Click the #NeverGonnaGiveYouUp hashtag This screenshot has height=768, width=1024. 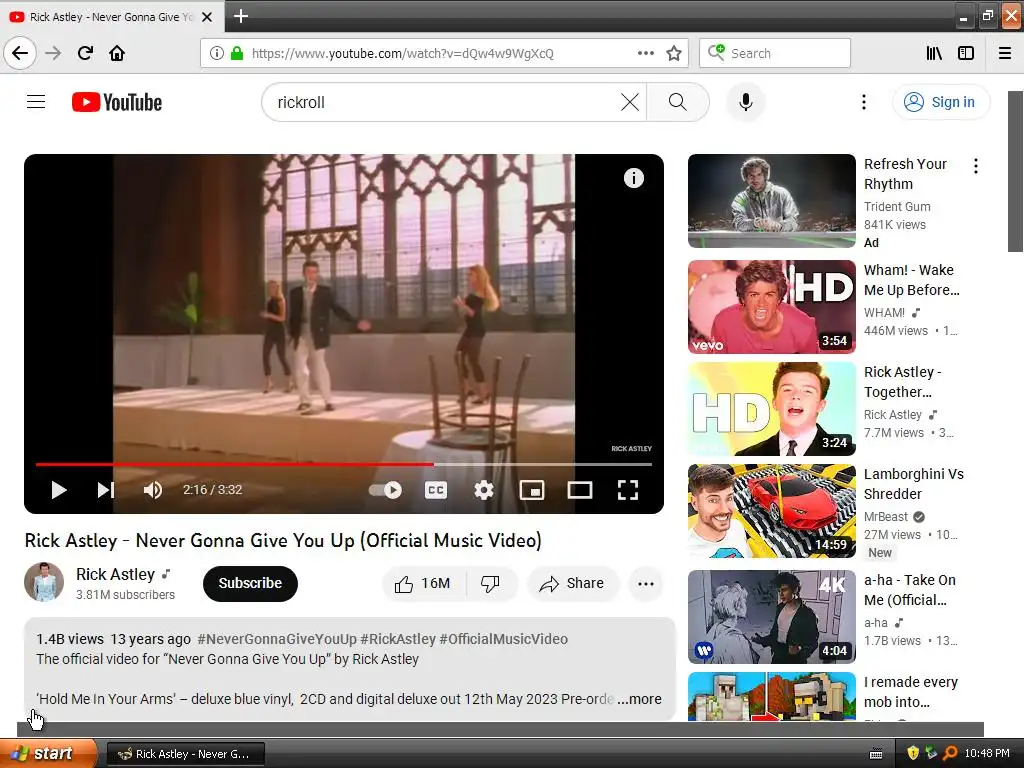[x=277, y=639]
